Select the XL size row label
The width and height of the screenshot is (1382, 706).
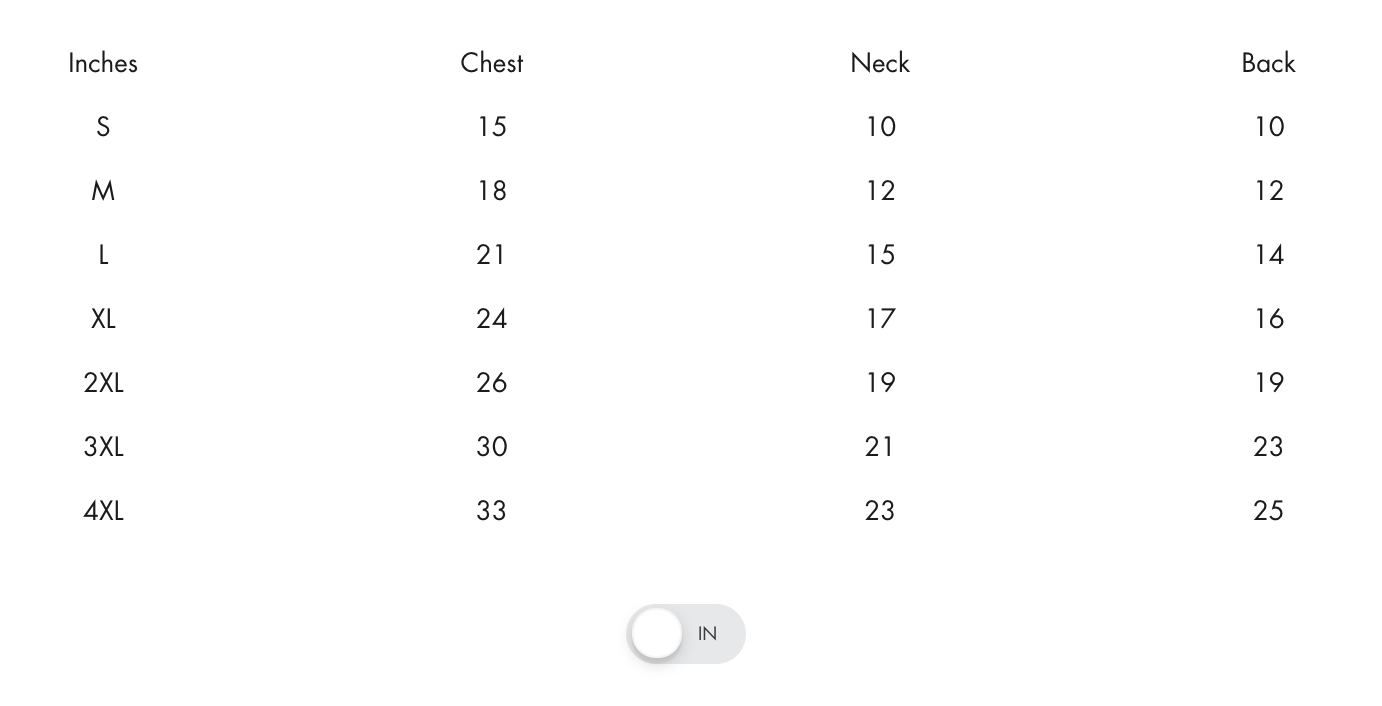point(103,319)
